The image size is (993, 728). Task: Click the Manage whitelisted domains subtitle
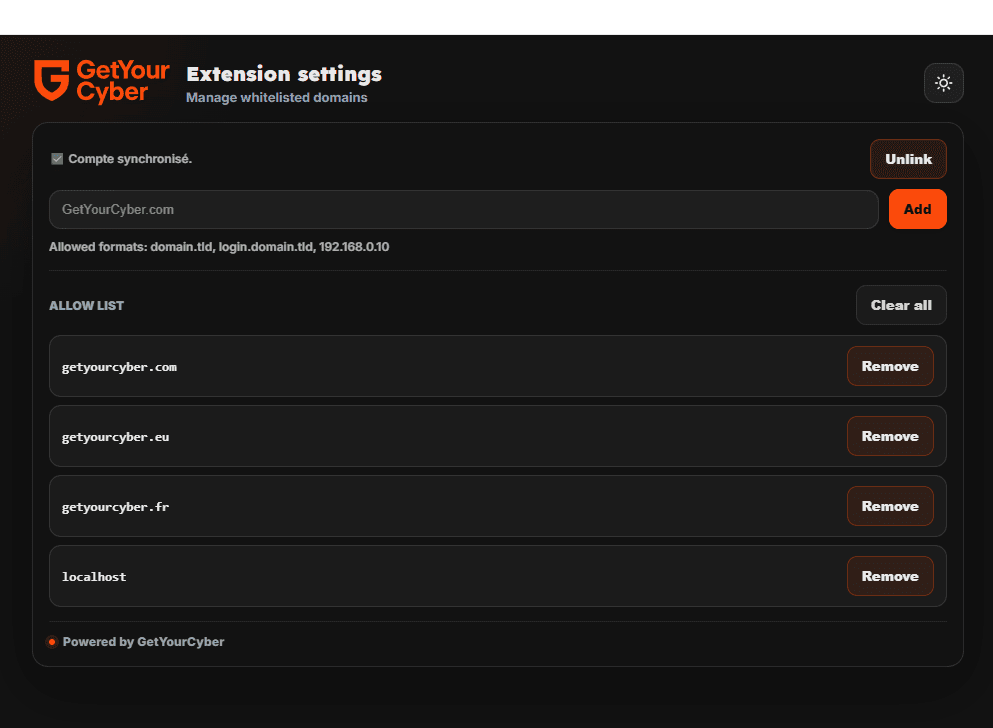(x=277, y=97)
